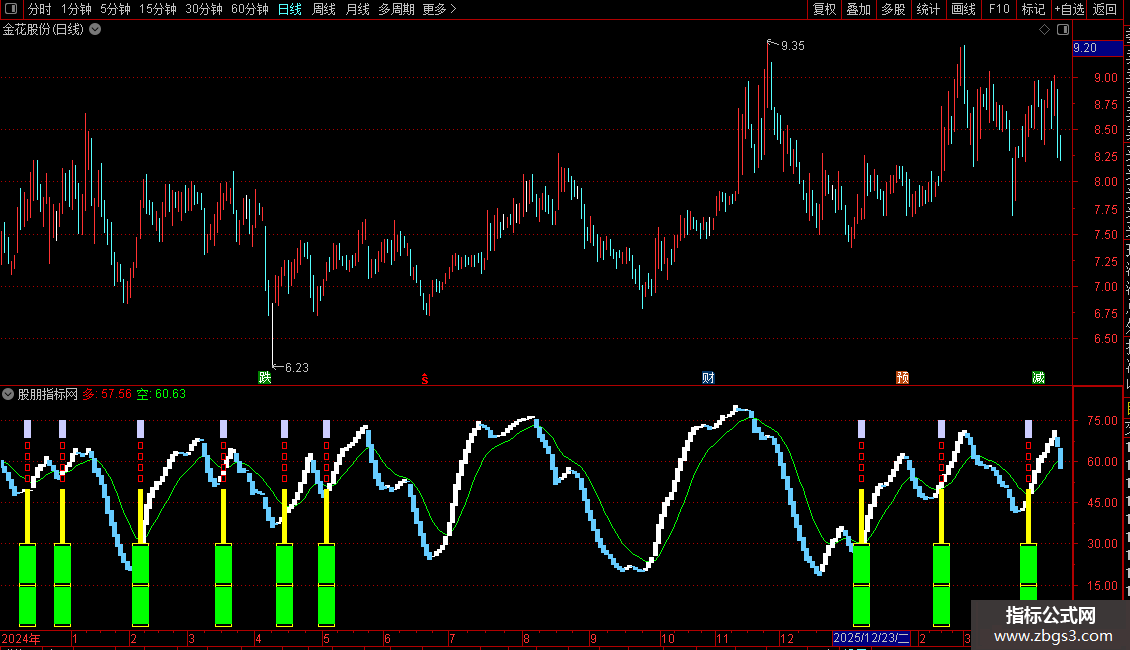The width and height of the screenshot is (1130, 650).
Task: Click the 2025/12/23 date marker on the timeline
Action: [x=871, y=638]
